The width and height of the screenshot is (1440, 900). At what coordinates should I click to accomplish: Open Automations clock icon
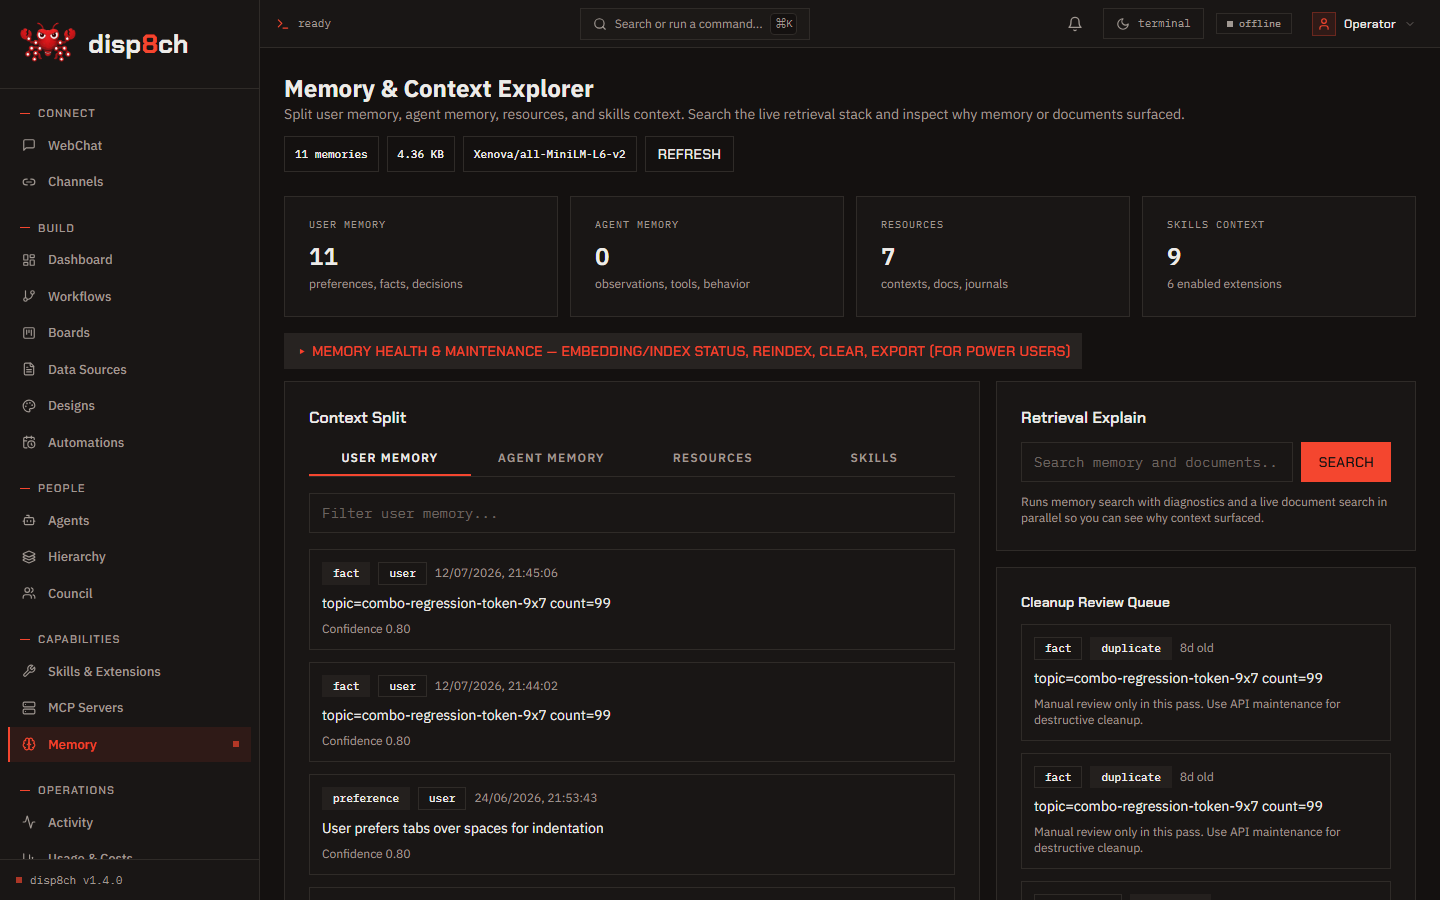(x=29, y=442)
